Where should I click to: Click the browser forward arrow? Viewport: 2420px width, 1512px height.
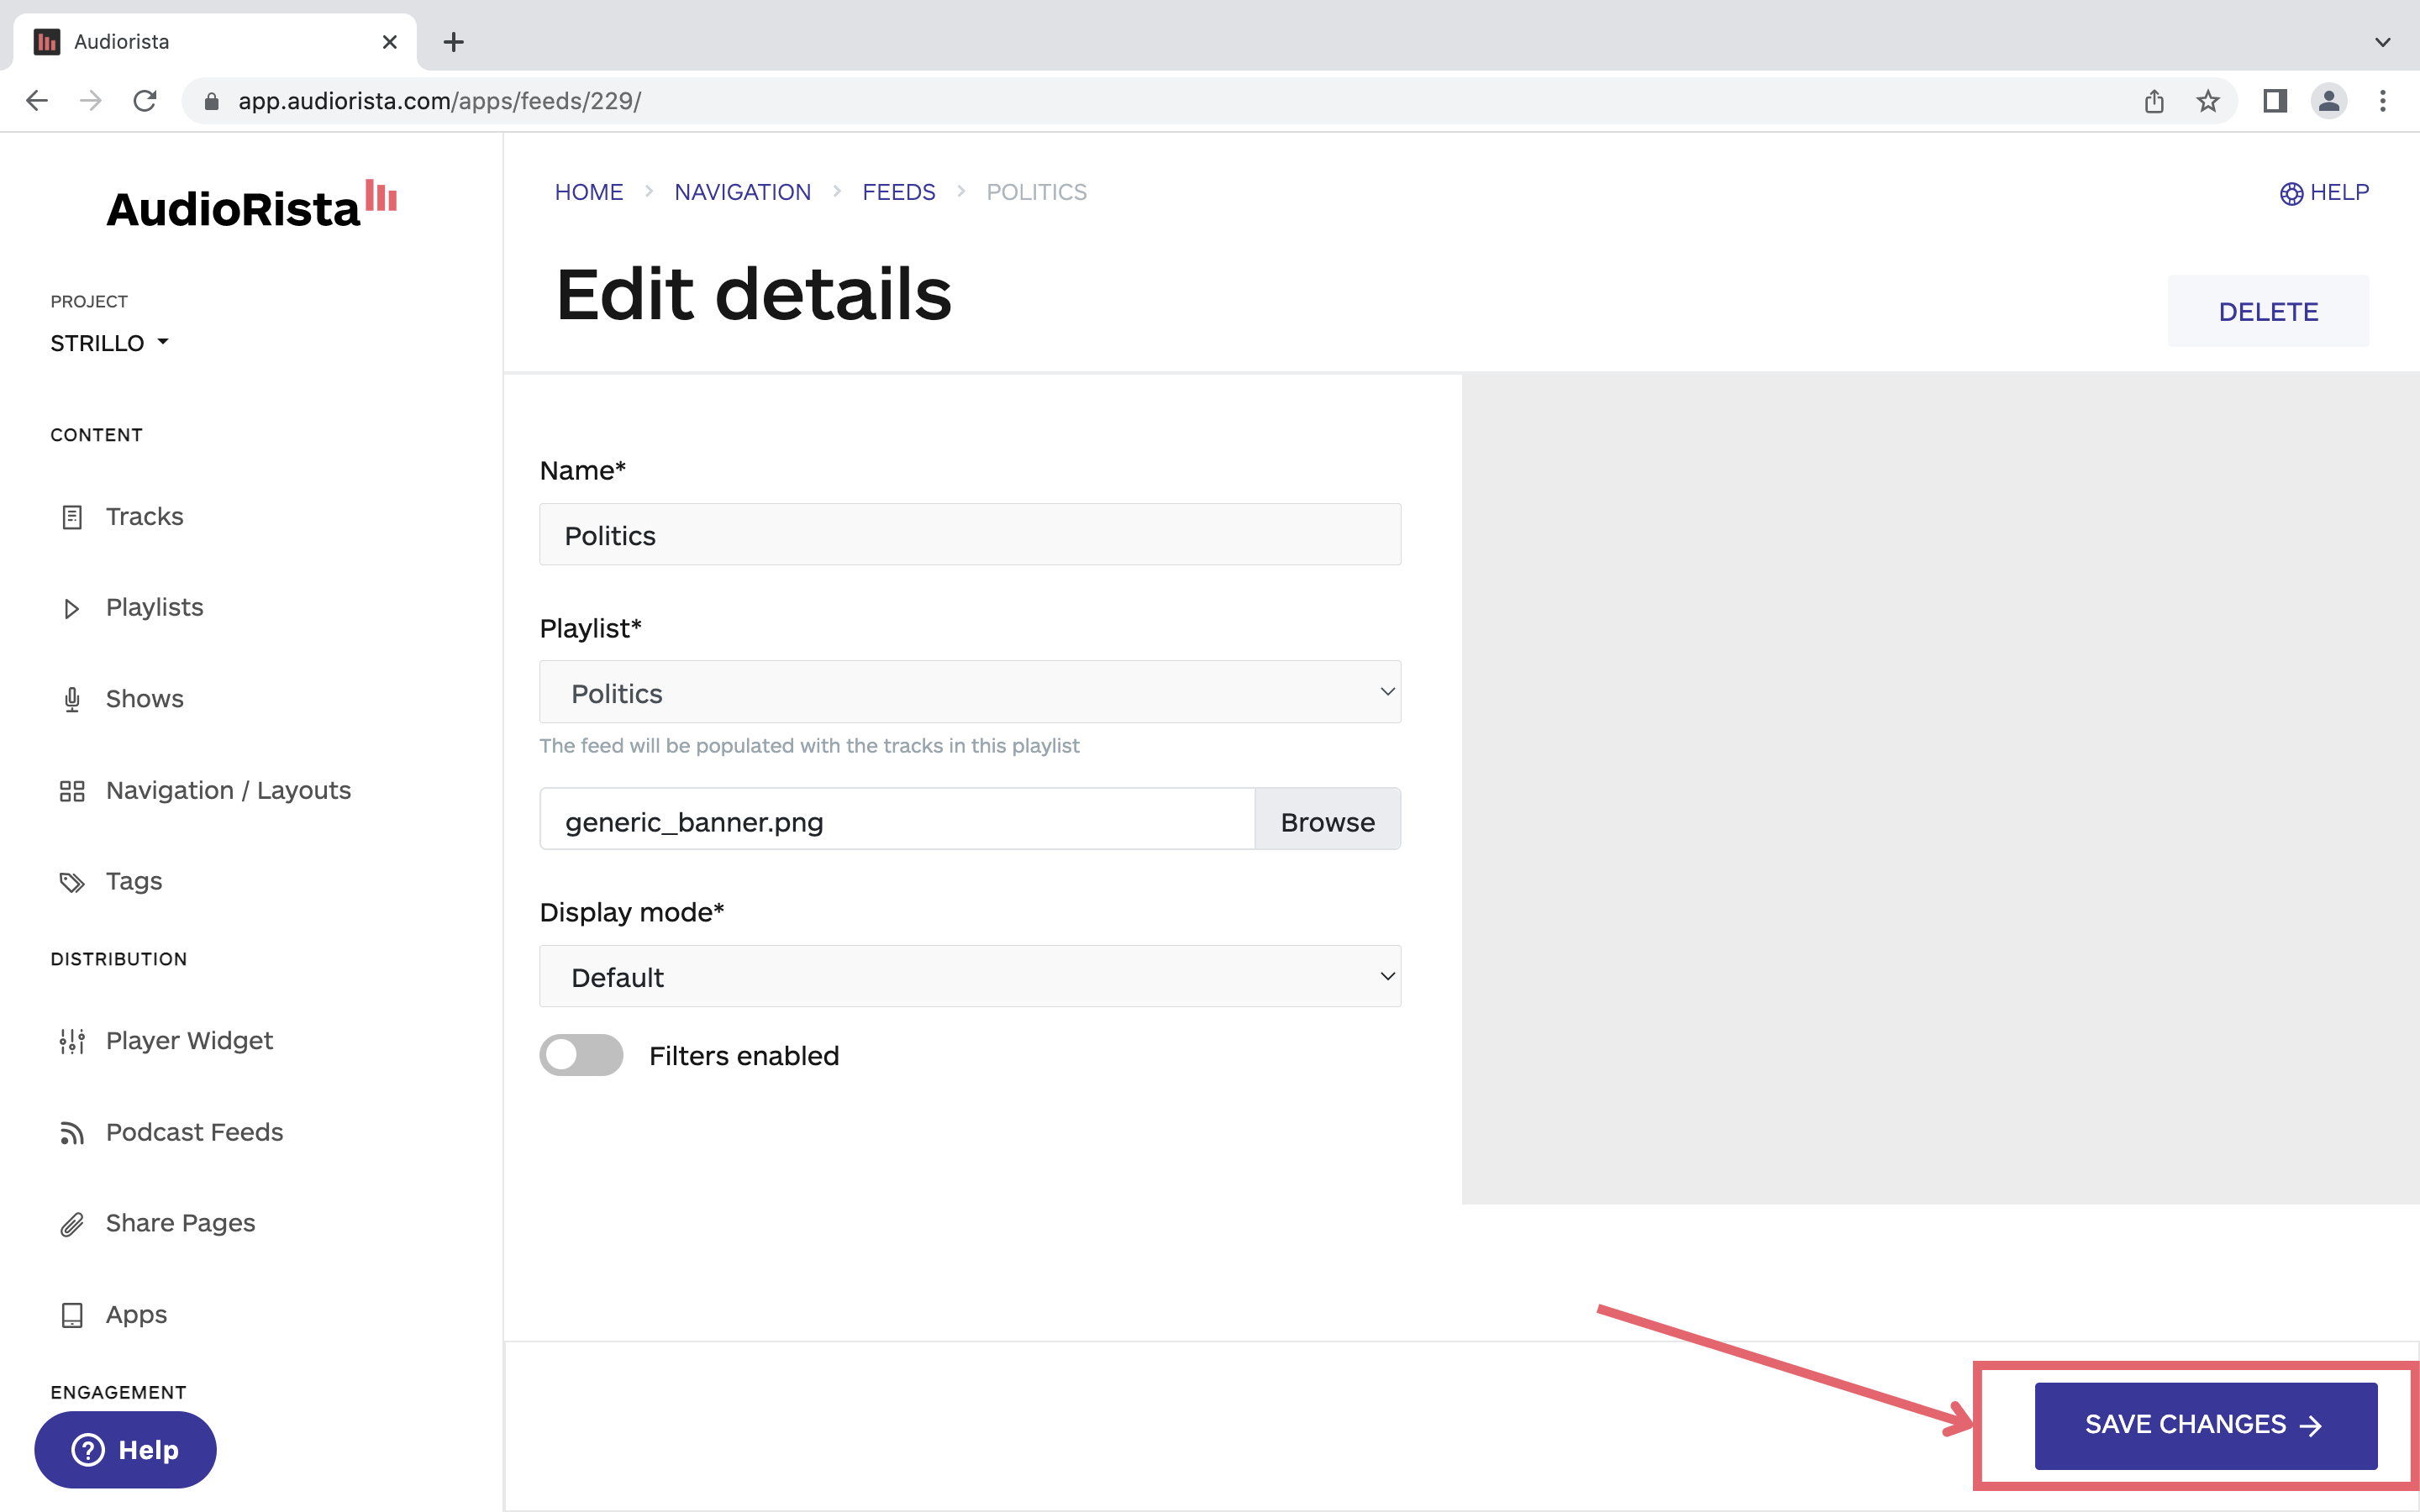(91, 101)
